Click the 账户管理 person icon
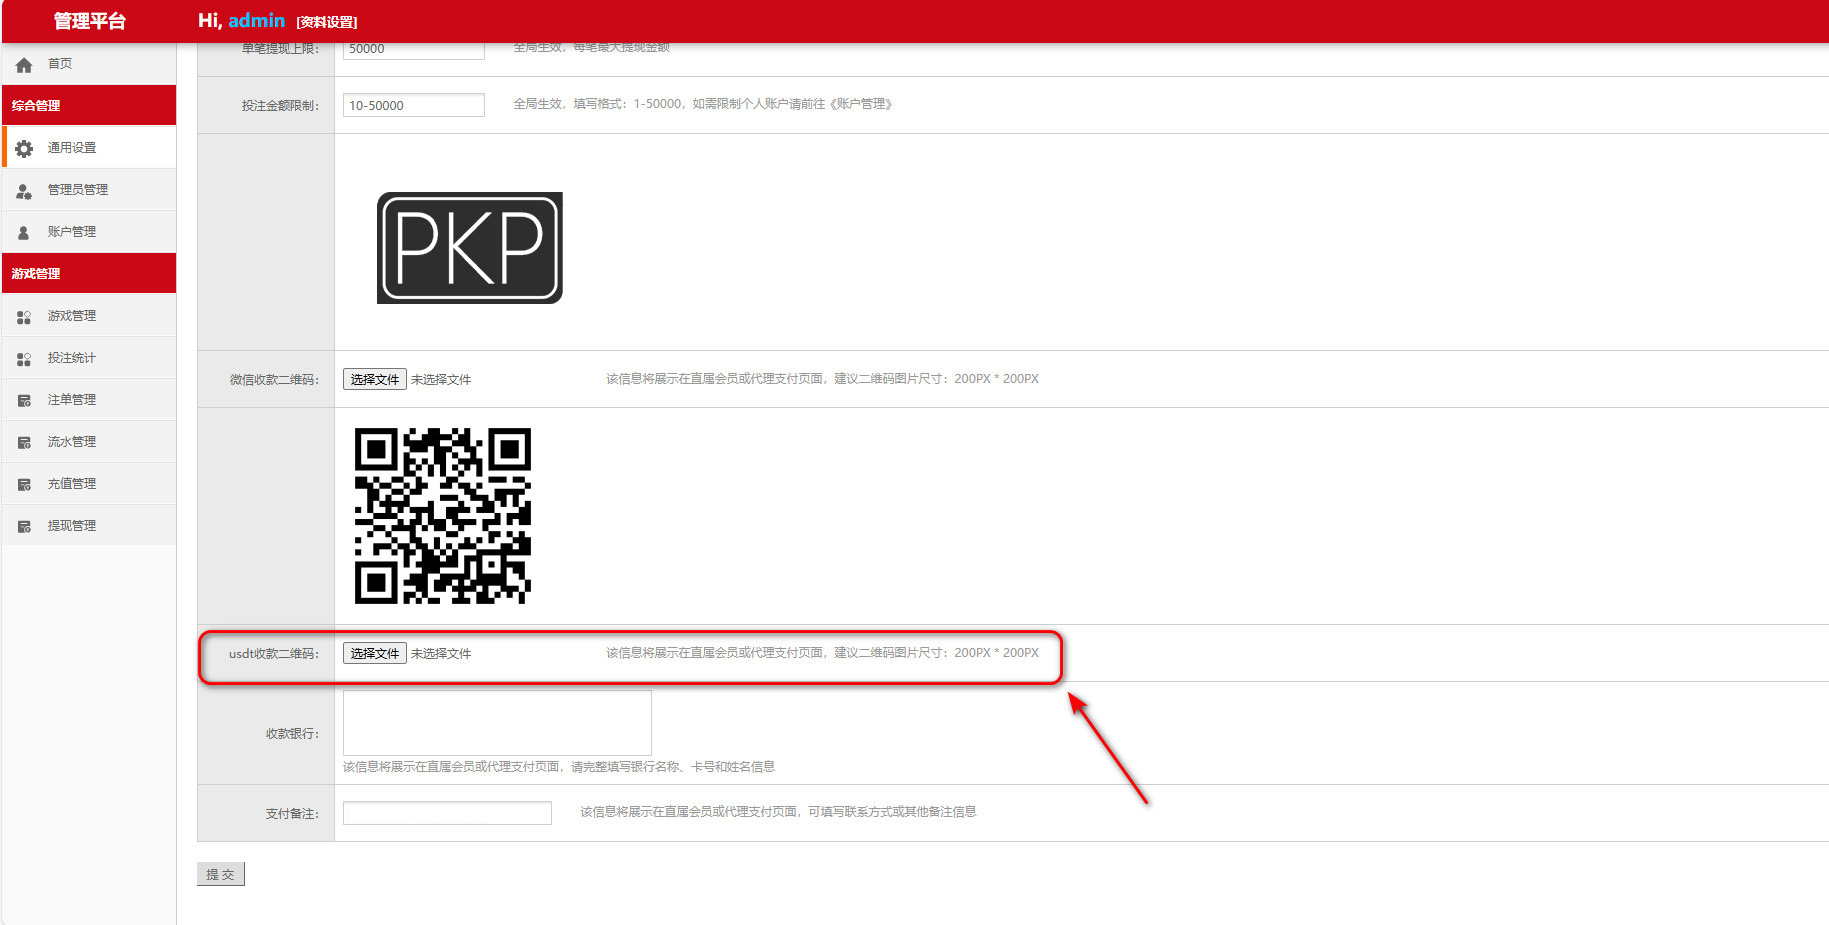 point(24,232)
